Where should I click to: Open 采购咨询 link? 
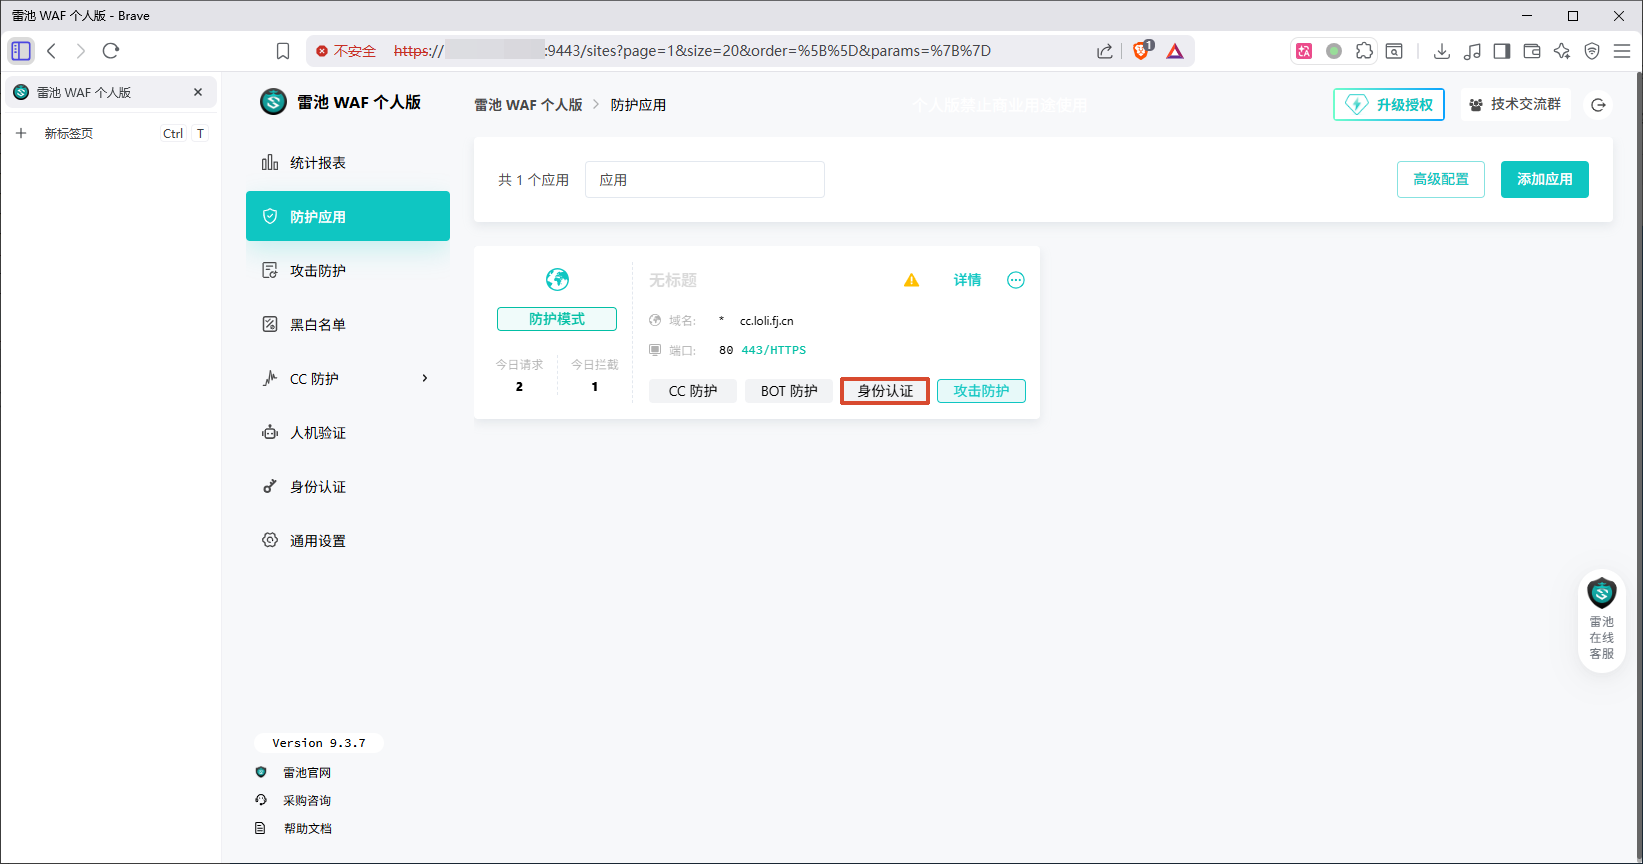(307, 801)
